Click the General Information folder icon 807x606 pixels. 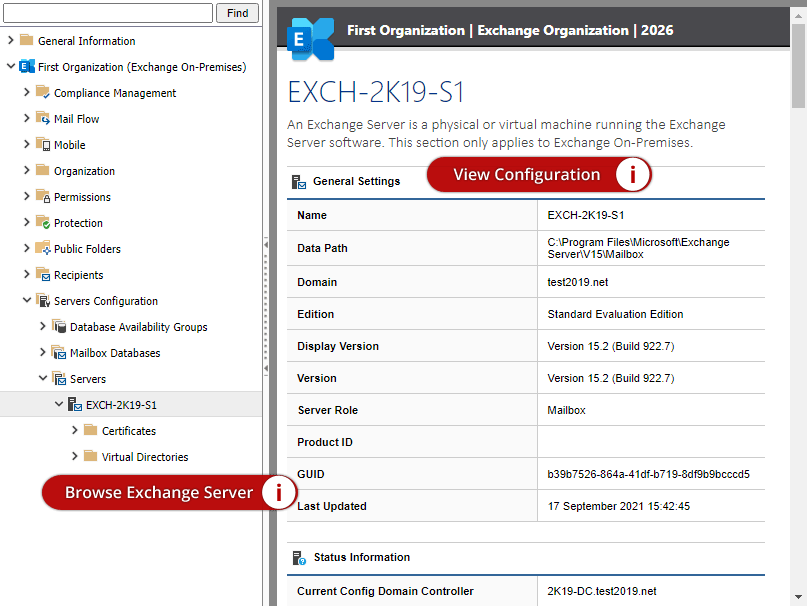pos(26,40)
